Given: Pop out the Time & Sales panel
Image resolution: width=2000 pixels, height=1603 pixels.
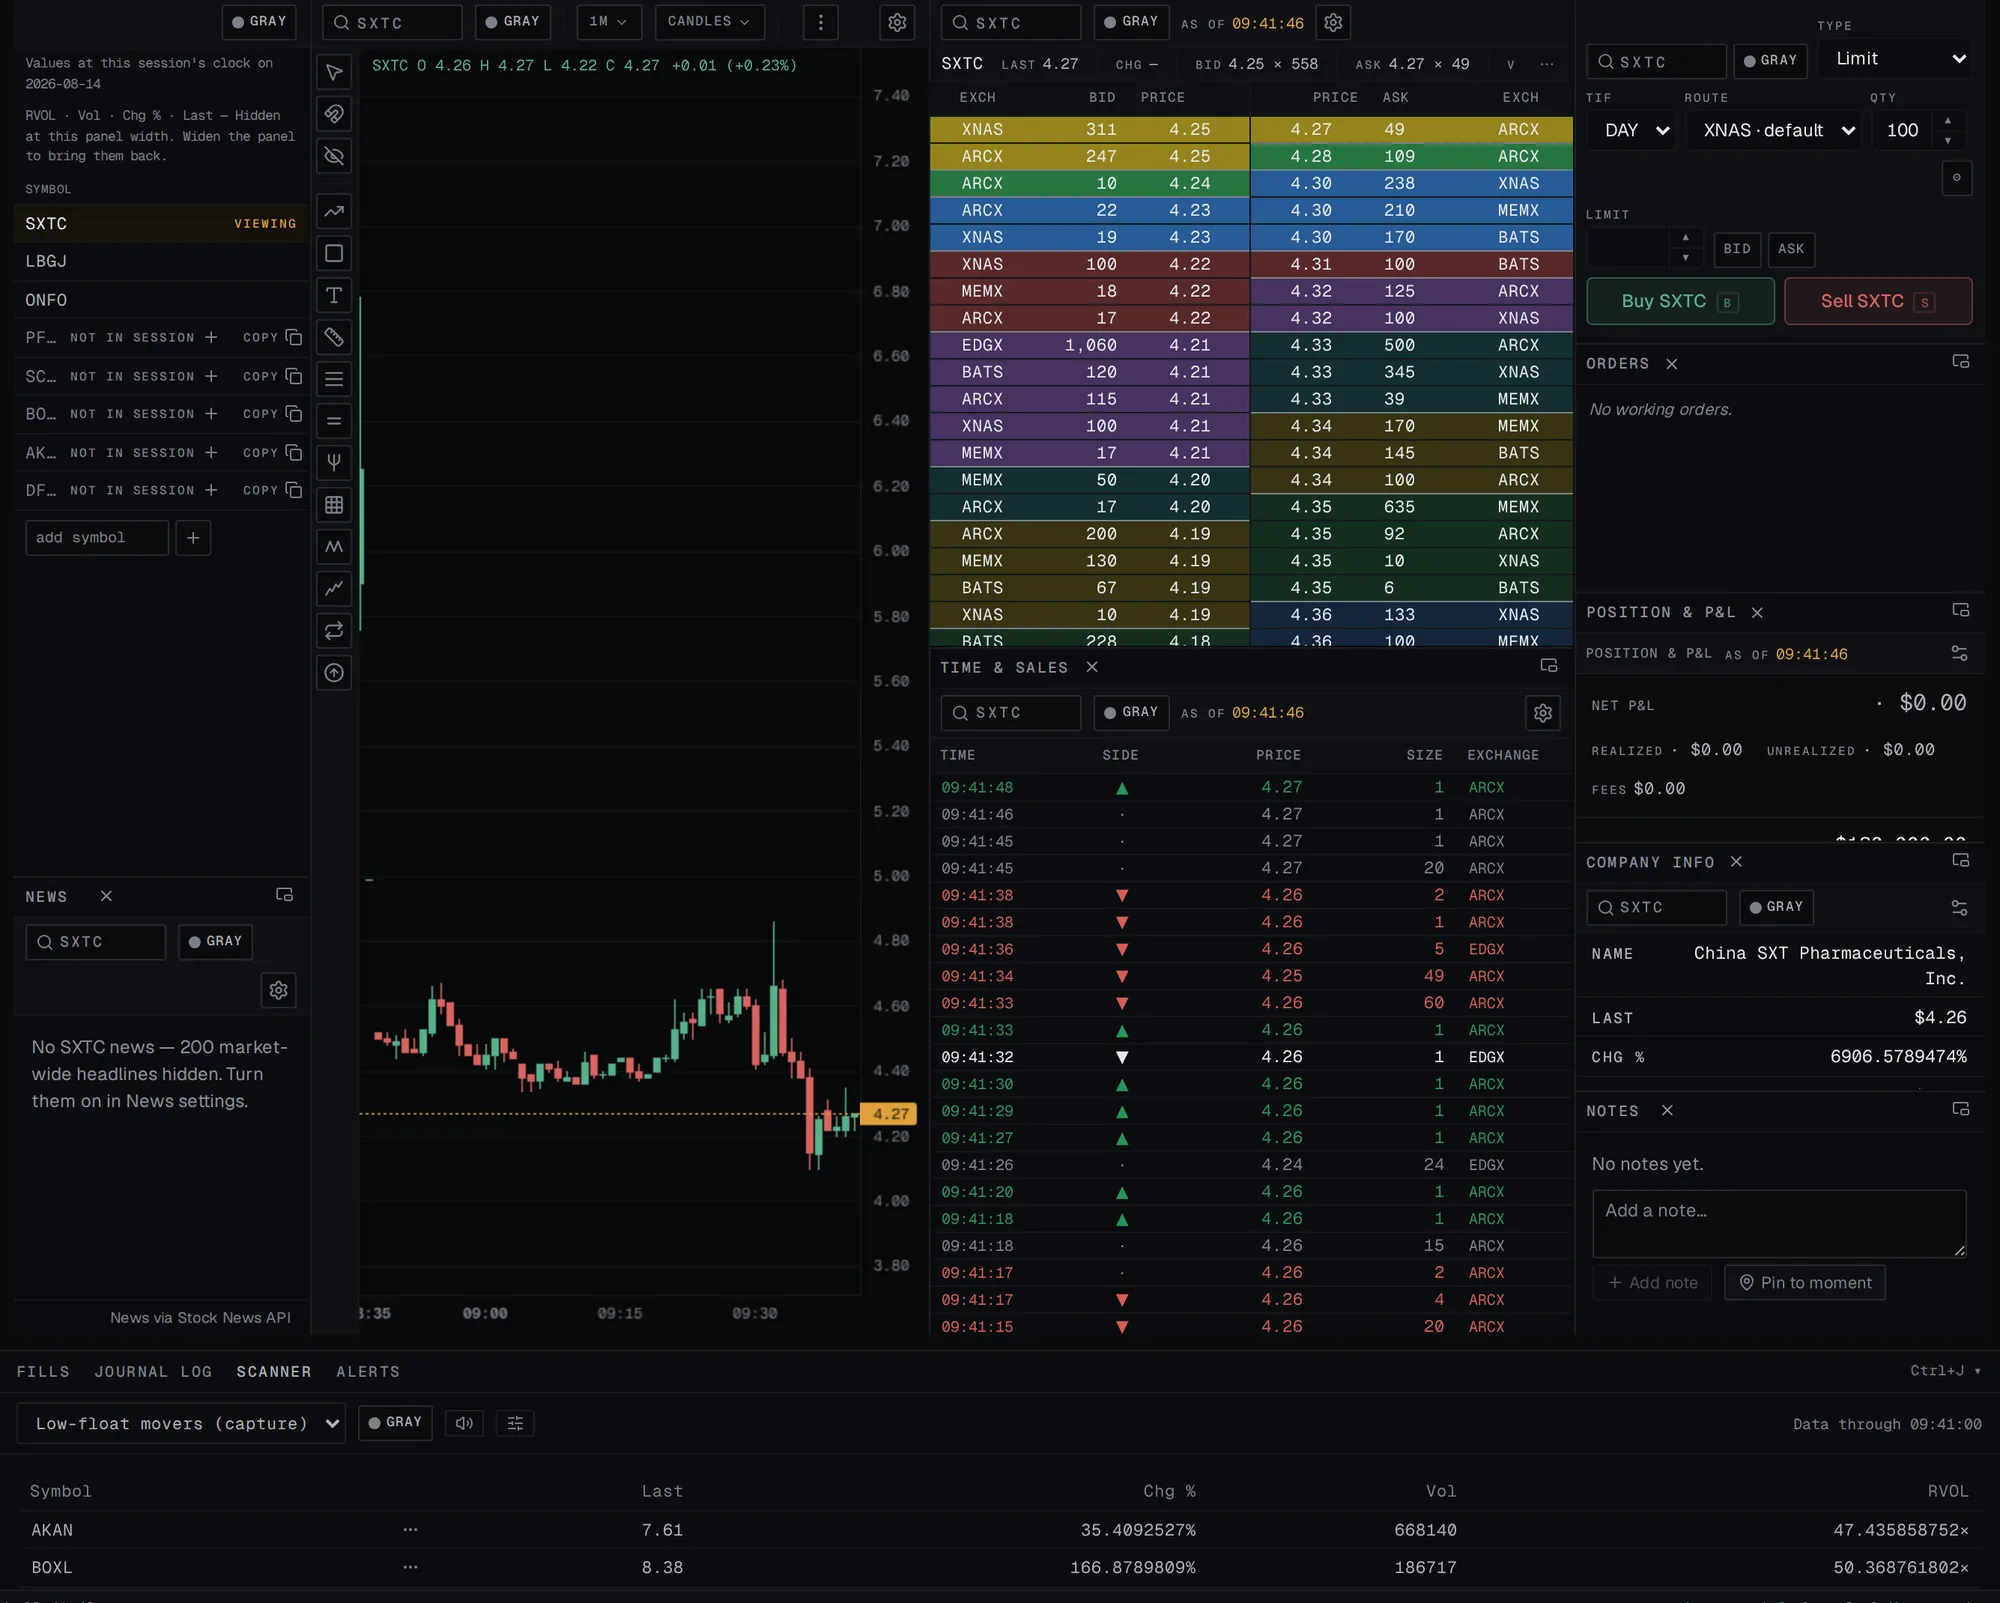Looking at the screenshot, I should tap(1548, 666).
